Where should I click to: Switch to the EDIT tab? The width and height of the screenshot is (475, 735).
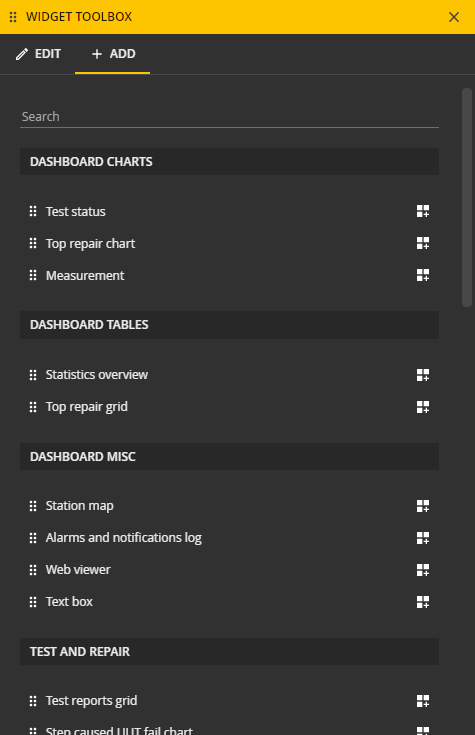(38, 54)
